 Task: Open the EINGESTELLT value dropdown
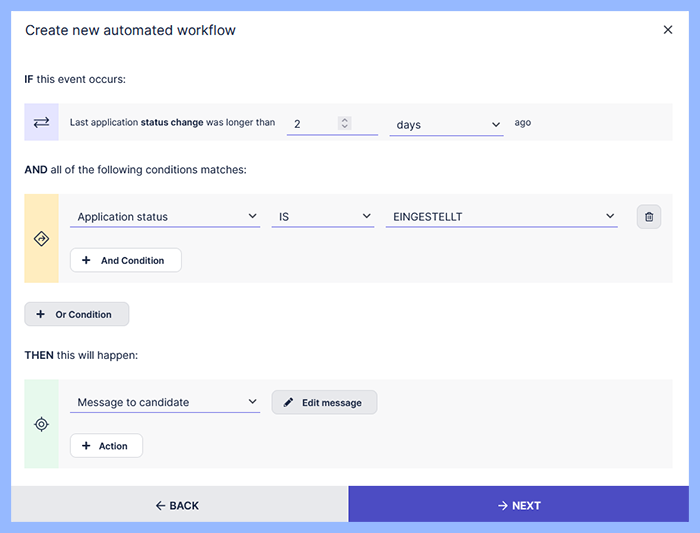coord(500,217)
